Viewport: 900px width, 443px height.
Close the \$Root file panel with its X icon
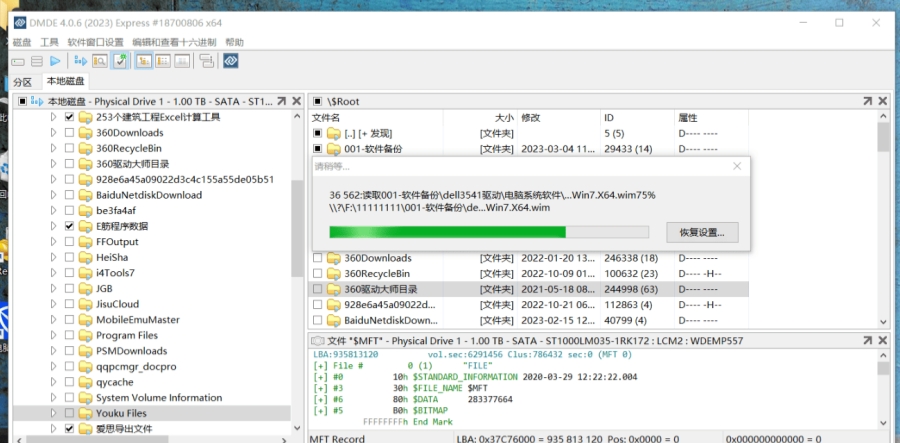pyautogui.click(x=883, y=101)
